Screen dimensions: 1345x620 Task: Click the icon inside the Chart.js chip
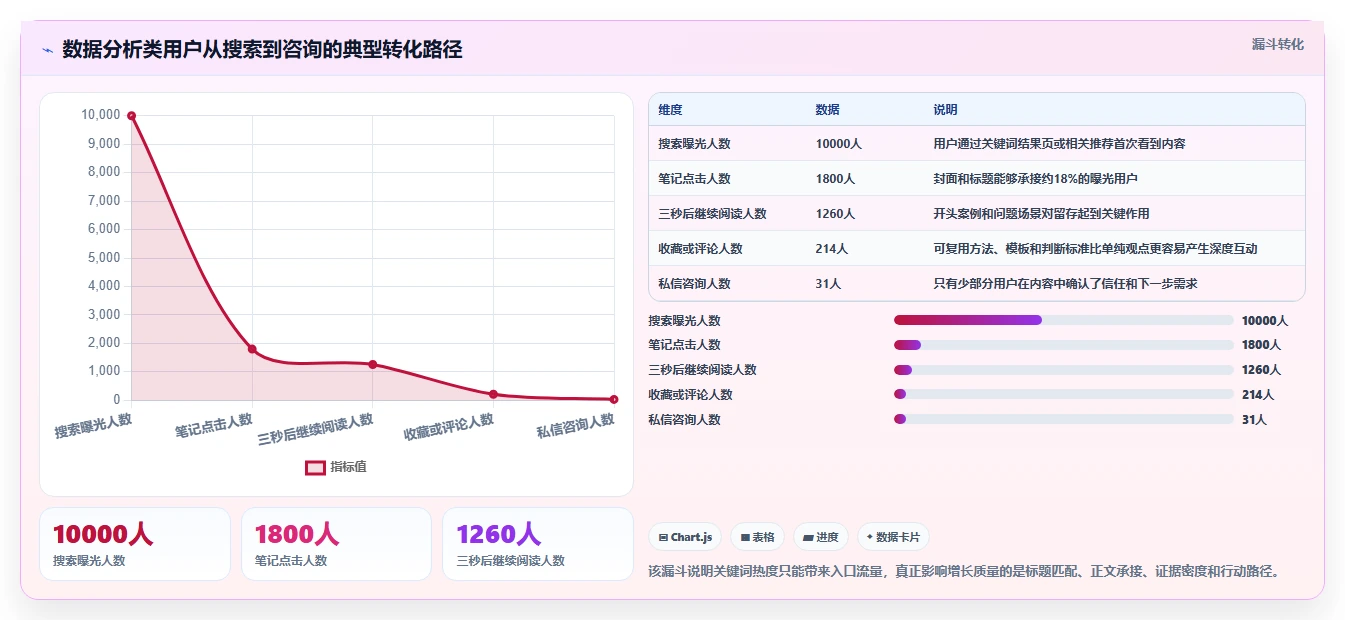point(663,537)
